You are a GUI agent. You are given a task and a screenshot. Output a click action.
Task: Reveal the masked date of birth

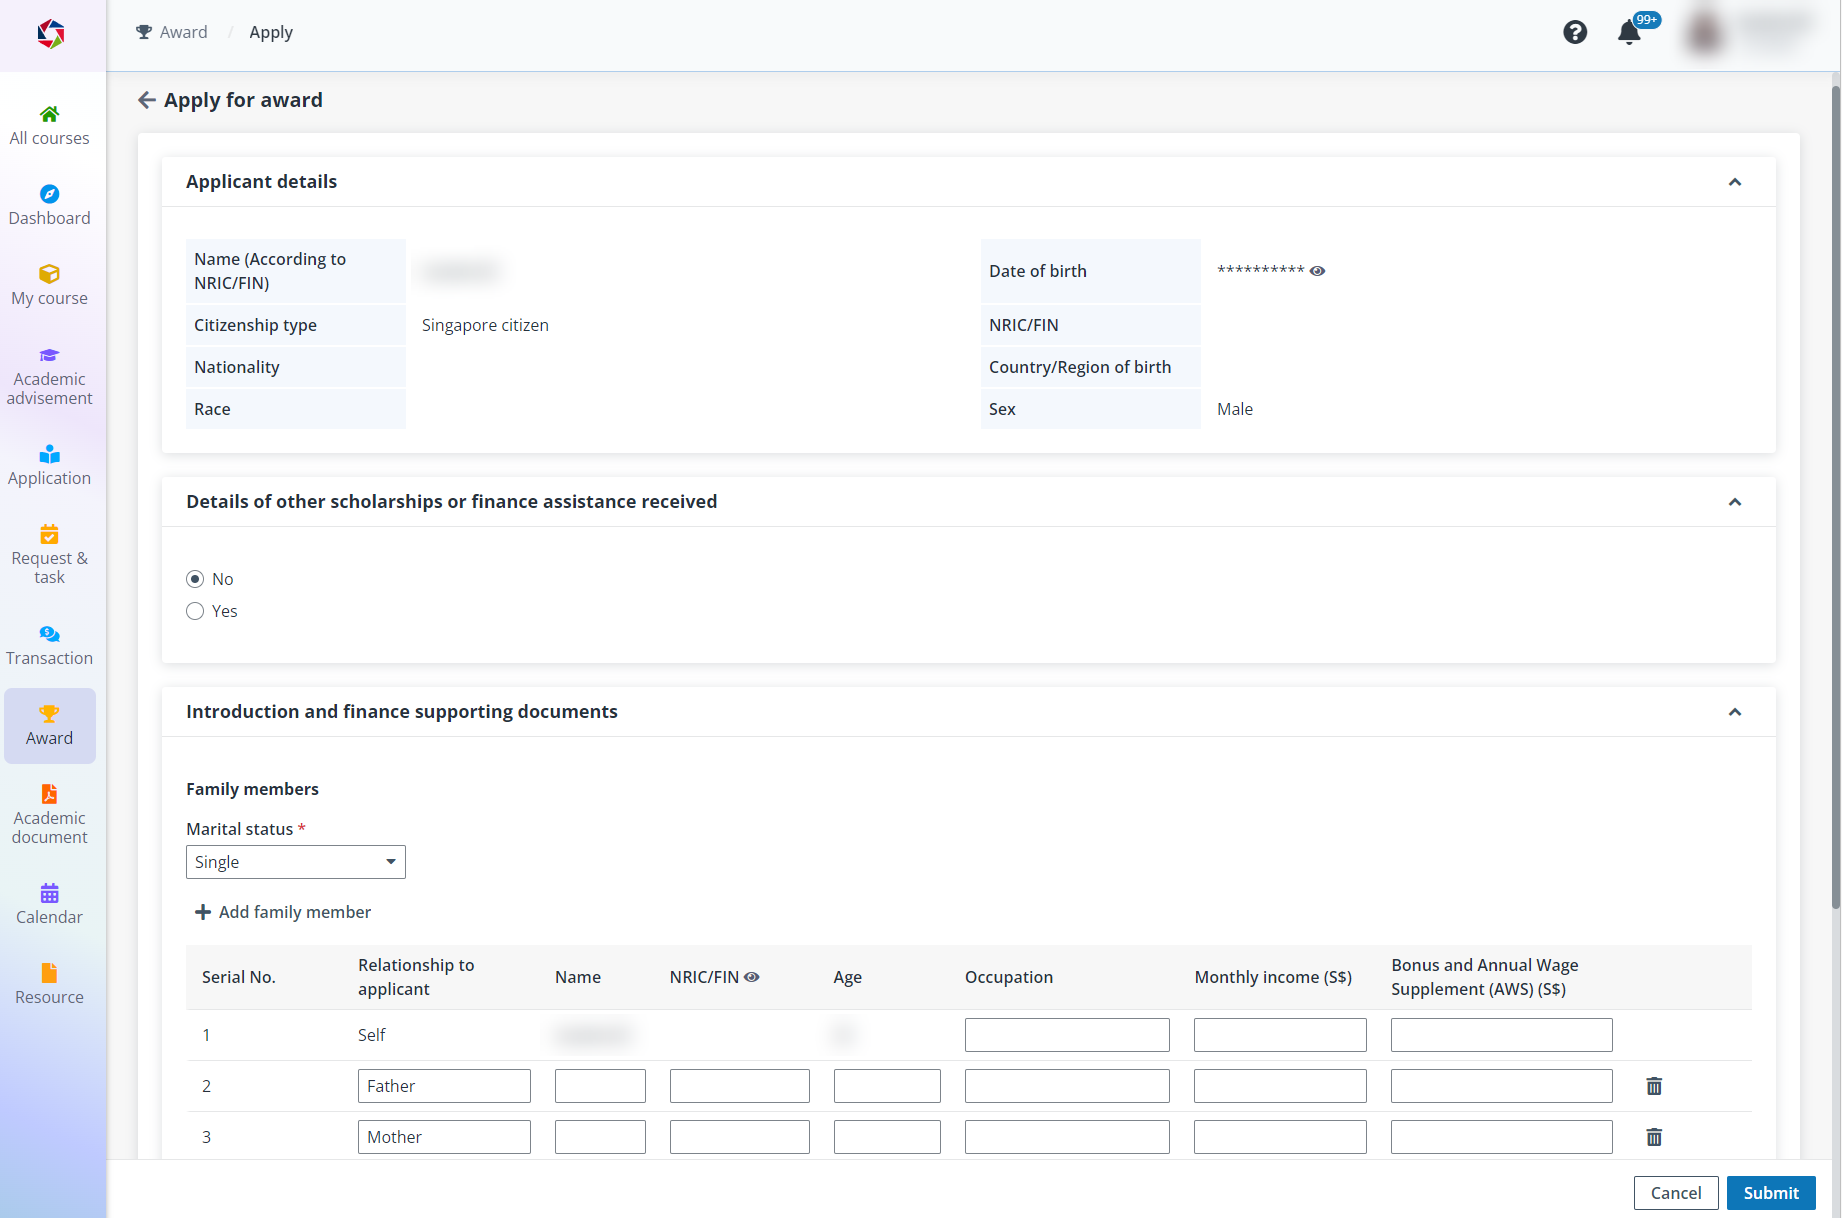[1317, 271]
